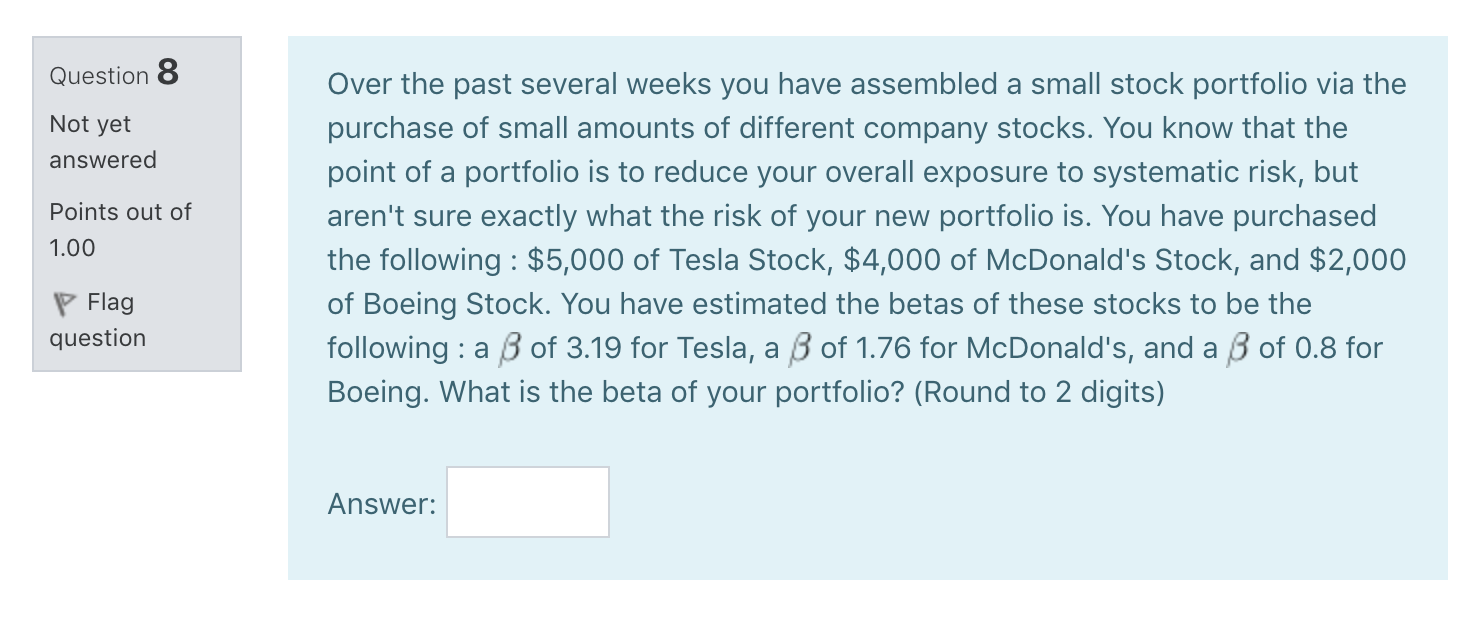Image resolution: width=1474 pixels, height=620 pixels.
Task: Click the beta symbol before 1.76
Action: coord(800,348)
